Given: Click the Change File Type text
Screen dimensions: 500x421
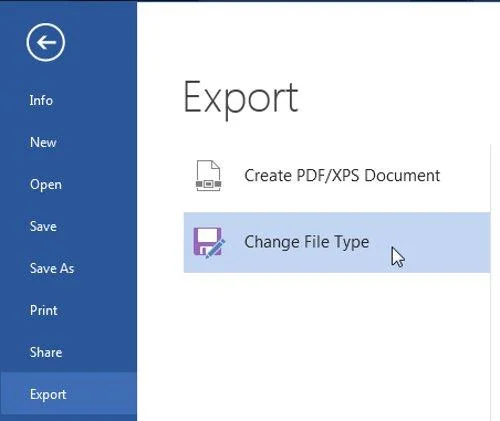Looking at the screenshot, I should pyautogui.click(x=307, y=242).
